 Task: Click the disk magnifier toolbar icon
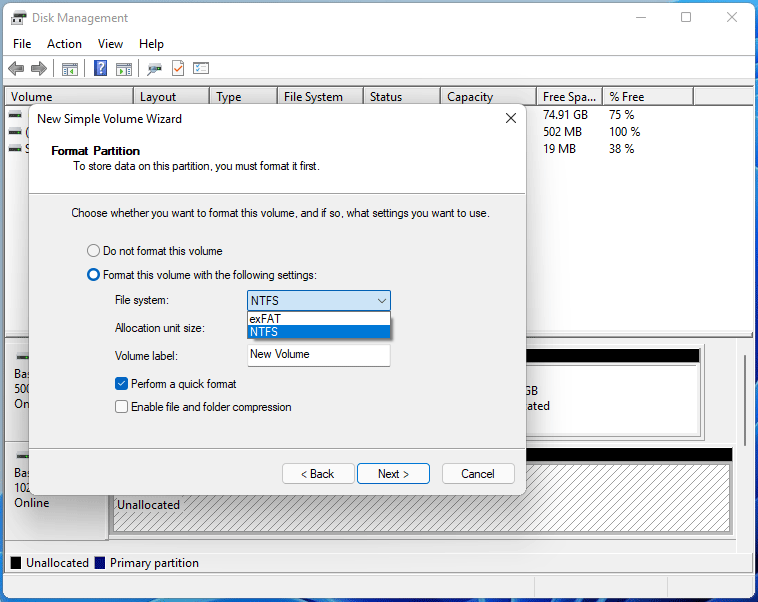(154, 69)
